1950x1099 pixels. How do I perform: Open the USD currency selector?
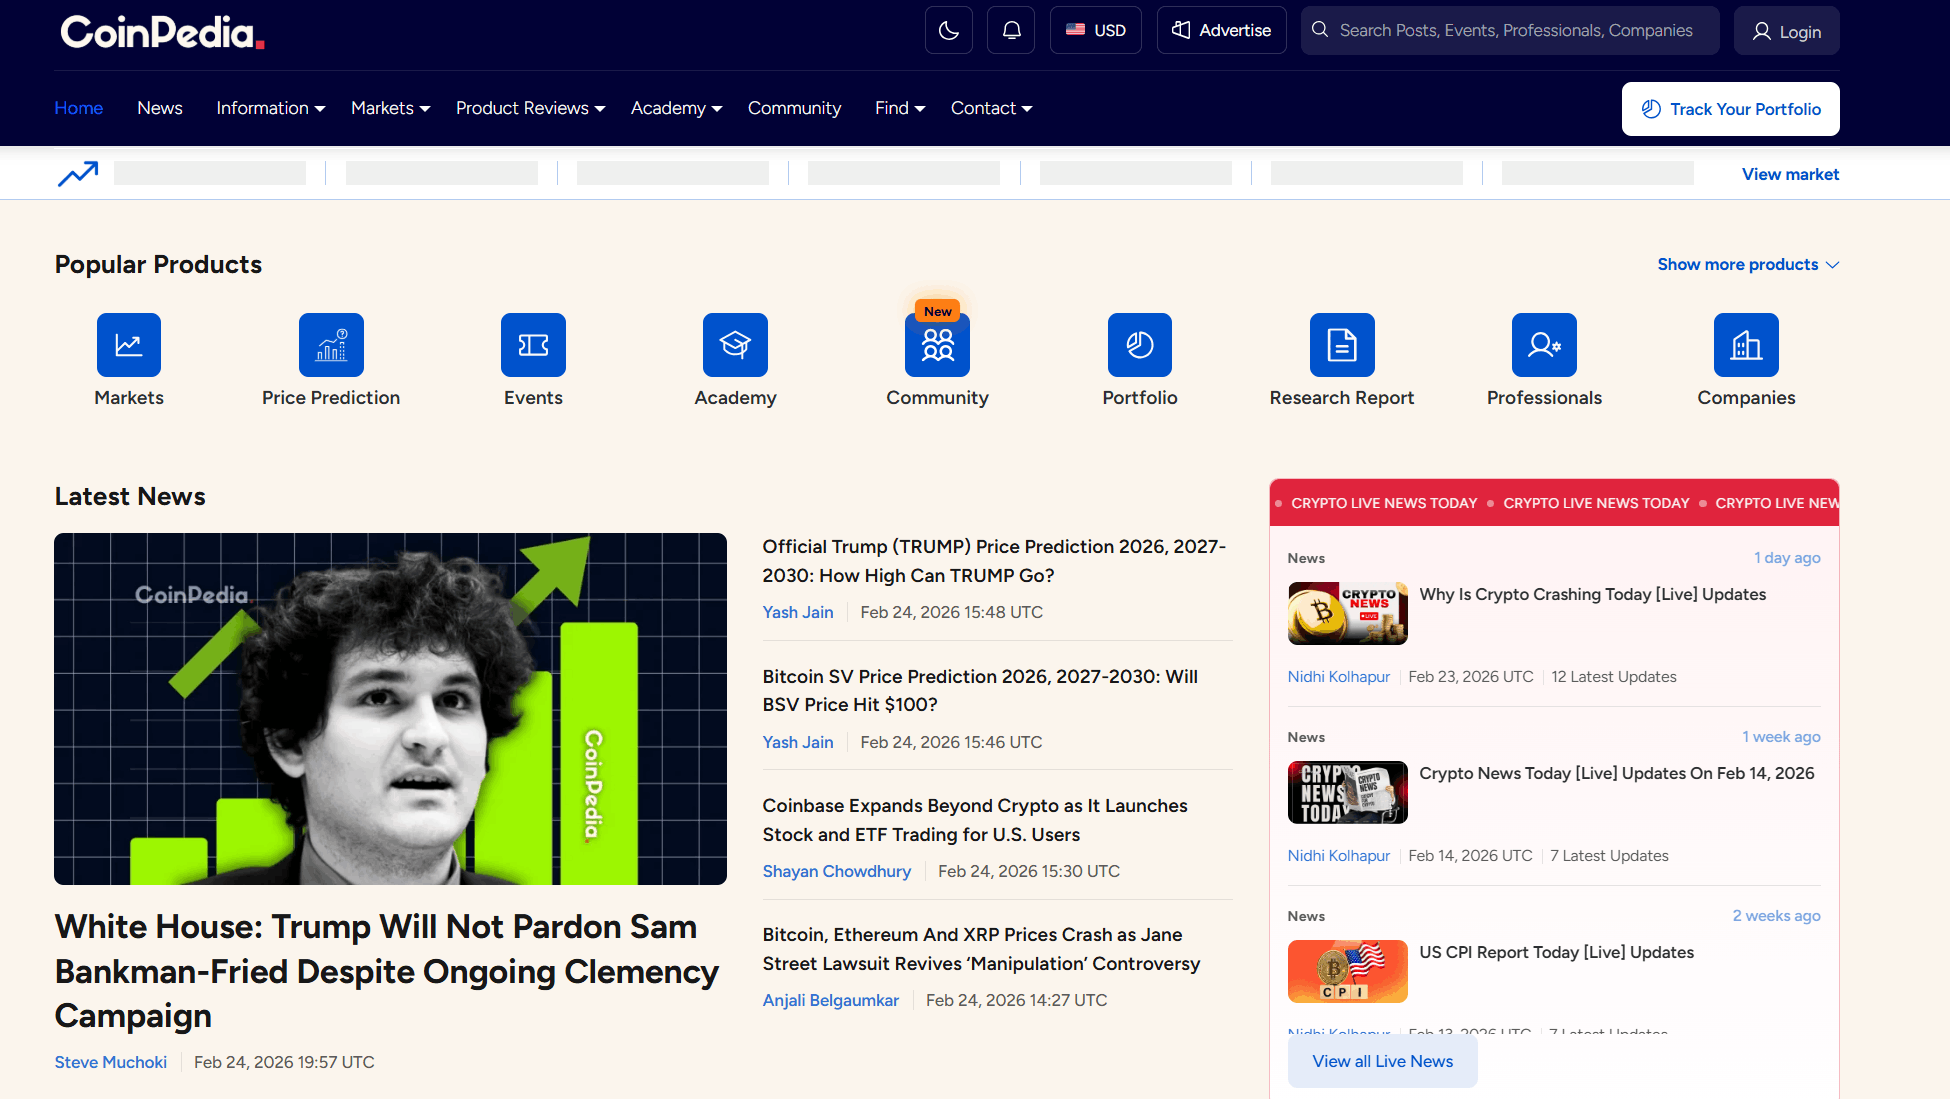[x=1096, y=30]
